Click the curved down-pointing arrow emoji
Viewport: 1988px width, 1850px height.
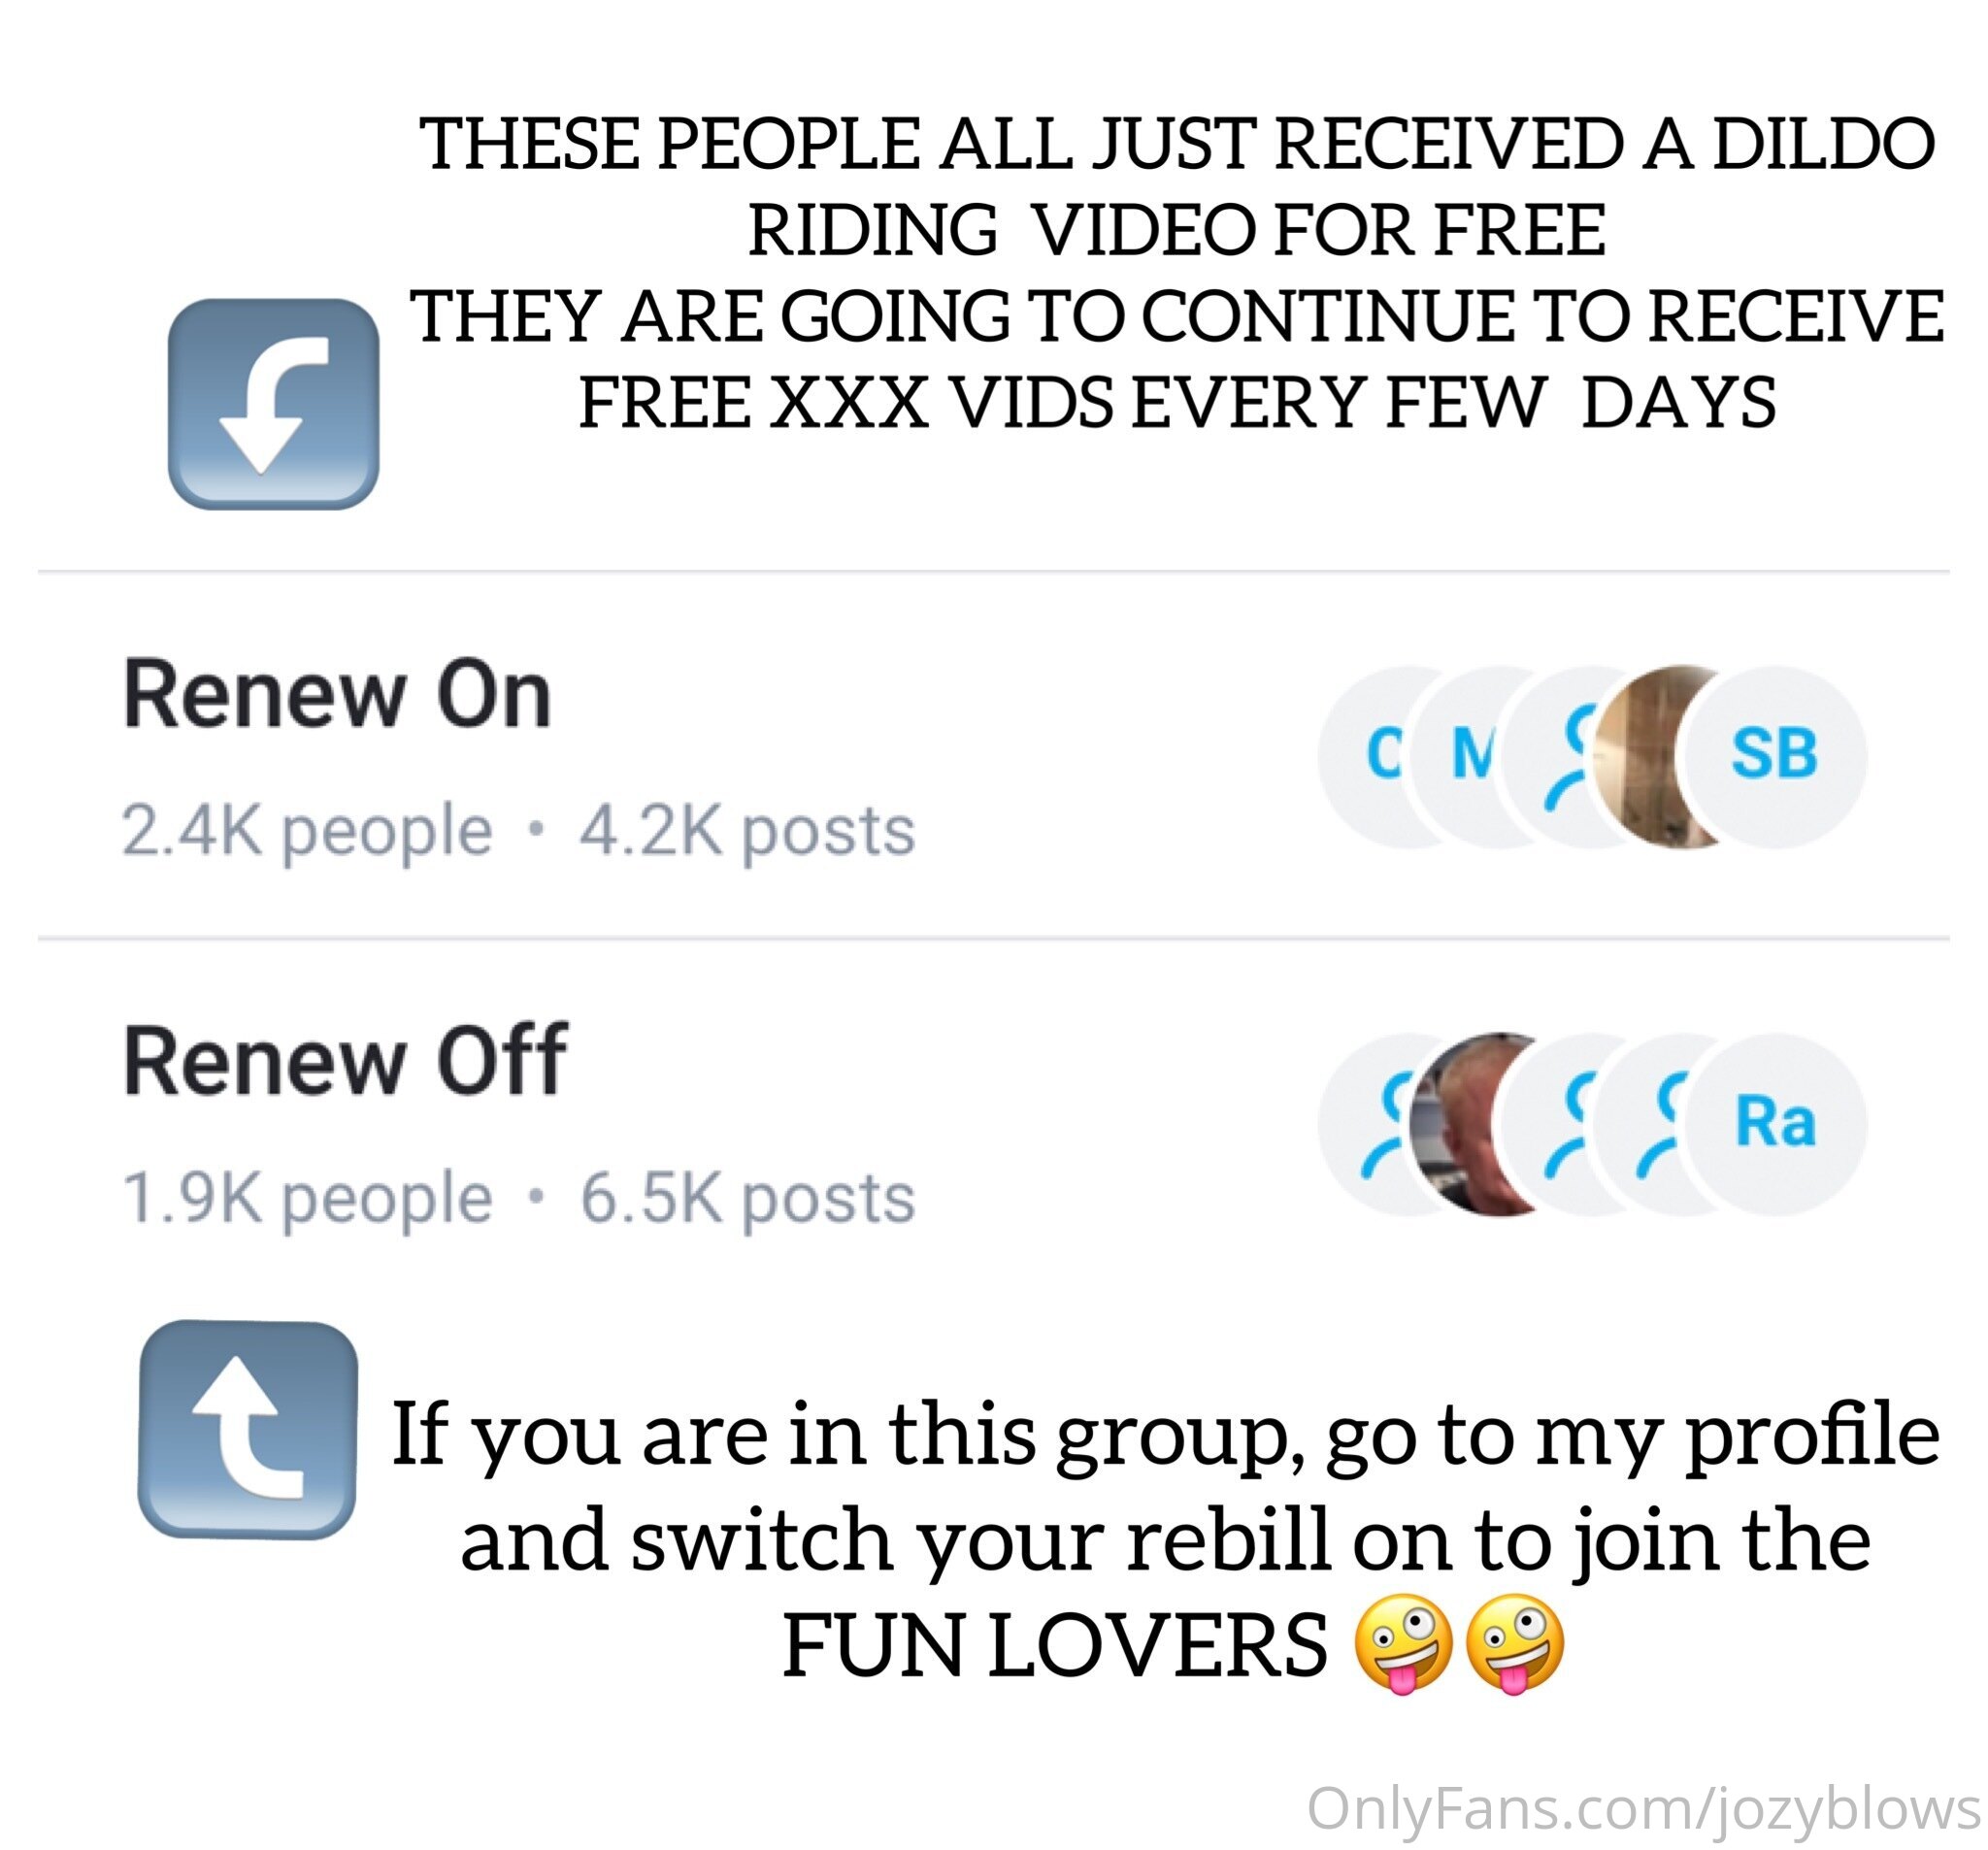point(273,404)
